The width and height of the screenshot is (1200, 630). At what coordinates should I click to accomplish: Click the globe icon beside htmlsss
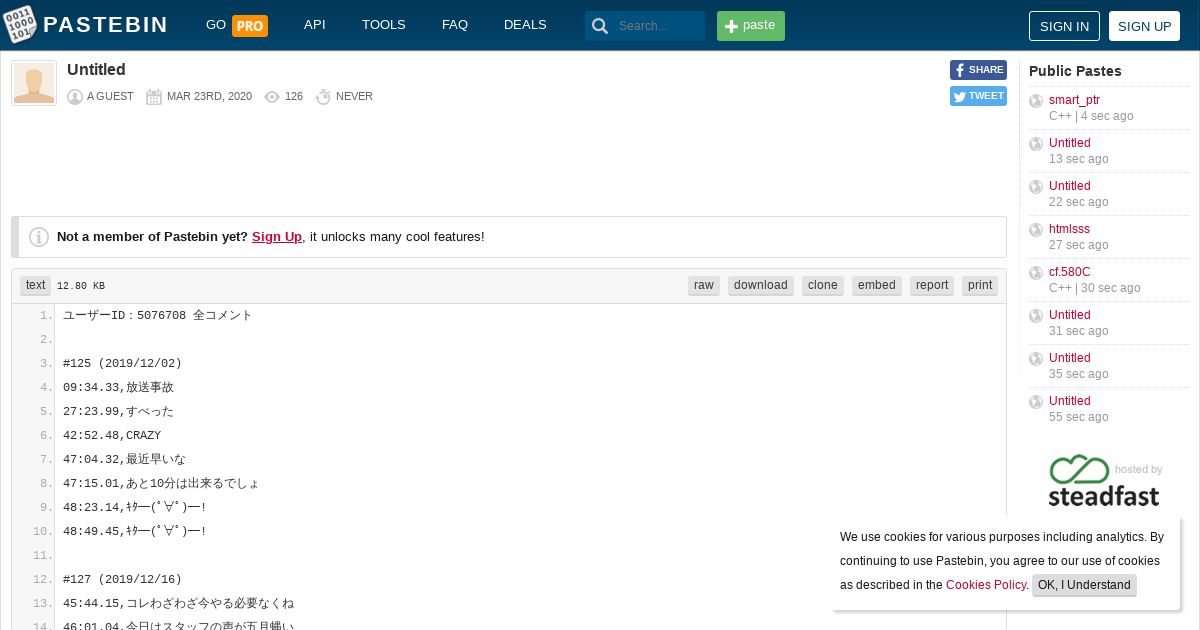[1036, 230]
